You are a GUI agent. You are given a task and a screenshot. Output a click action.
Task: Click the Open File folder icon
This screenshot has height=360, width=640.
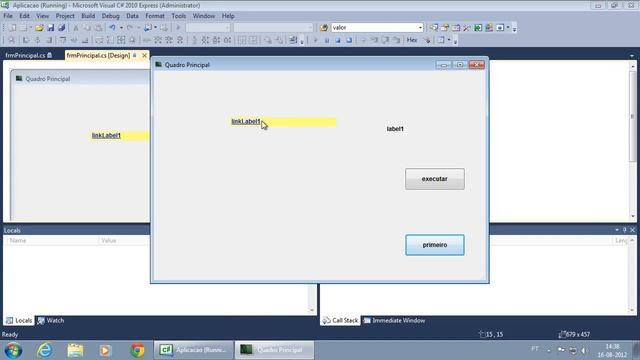coord(39,28)
